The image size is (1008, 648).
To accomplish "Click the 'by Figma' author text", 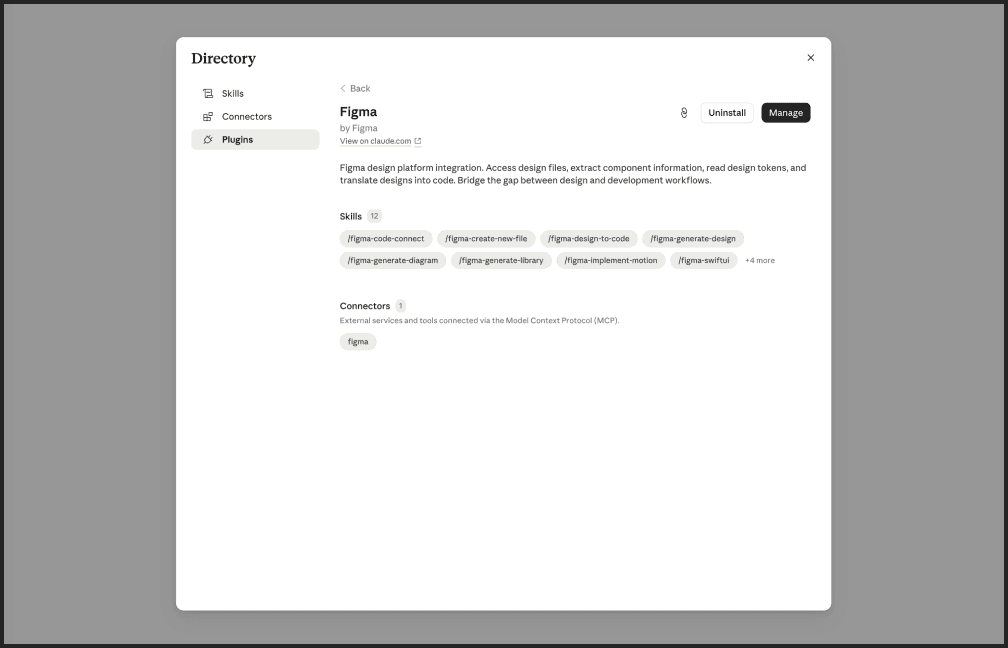I will (359, 129).
